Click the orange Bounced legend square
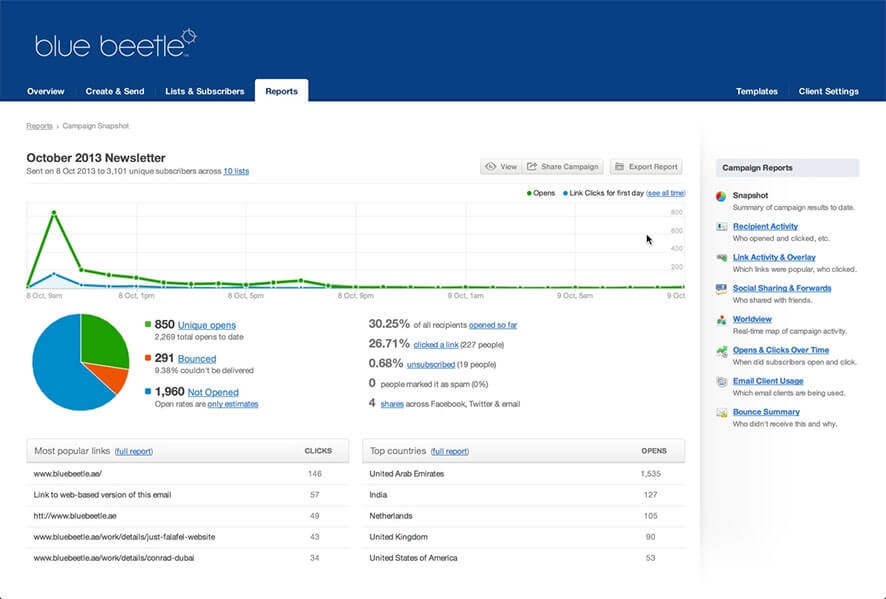Viewport: 886px width, 599px height. 148,358
